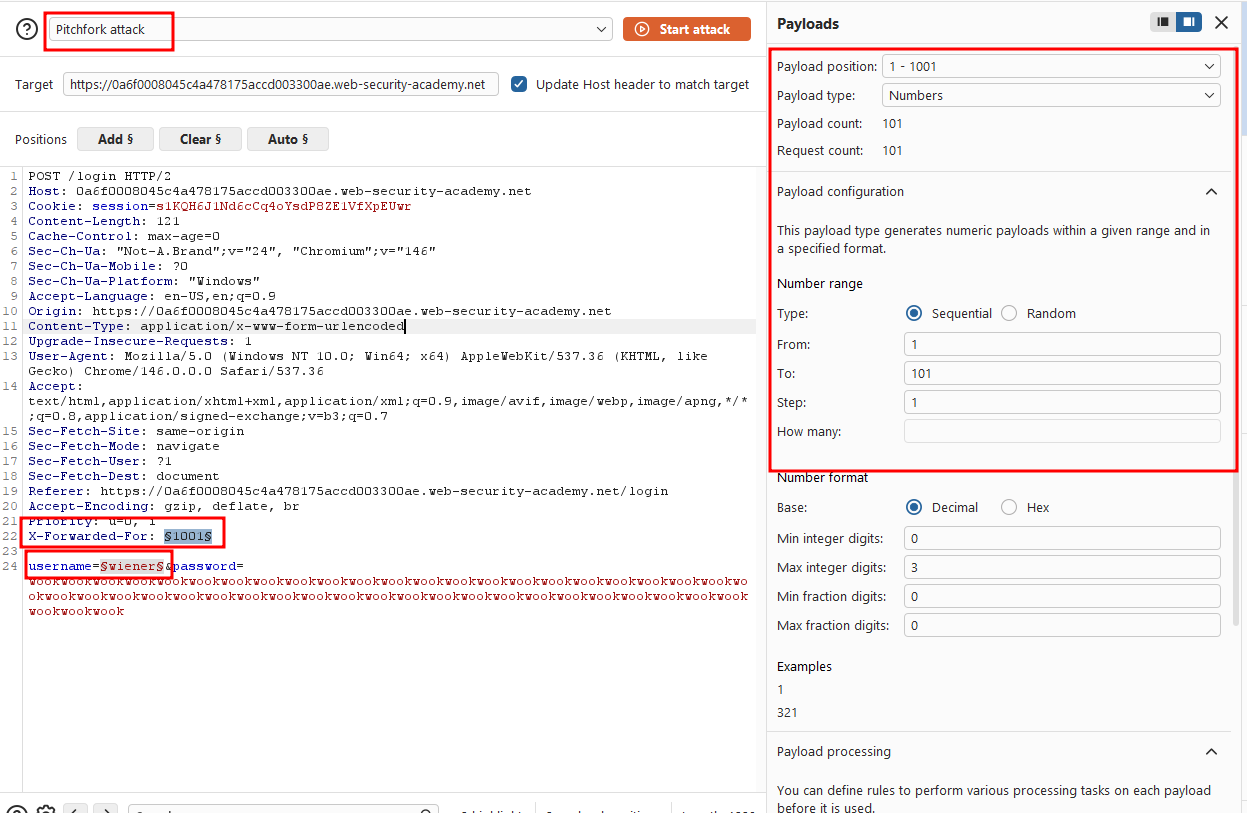Edit the Min fraction digits field
This screenshot has height=813, width=1247.
(1062, 596)
